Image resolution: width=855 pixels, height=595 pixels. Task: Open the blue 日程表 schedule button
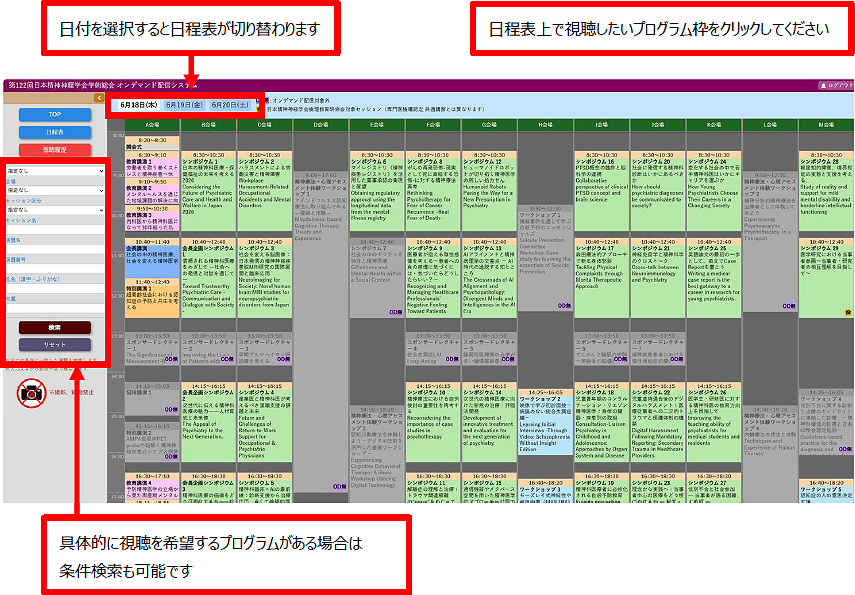(55, 132)
